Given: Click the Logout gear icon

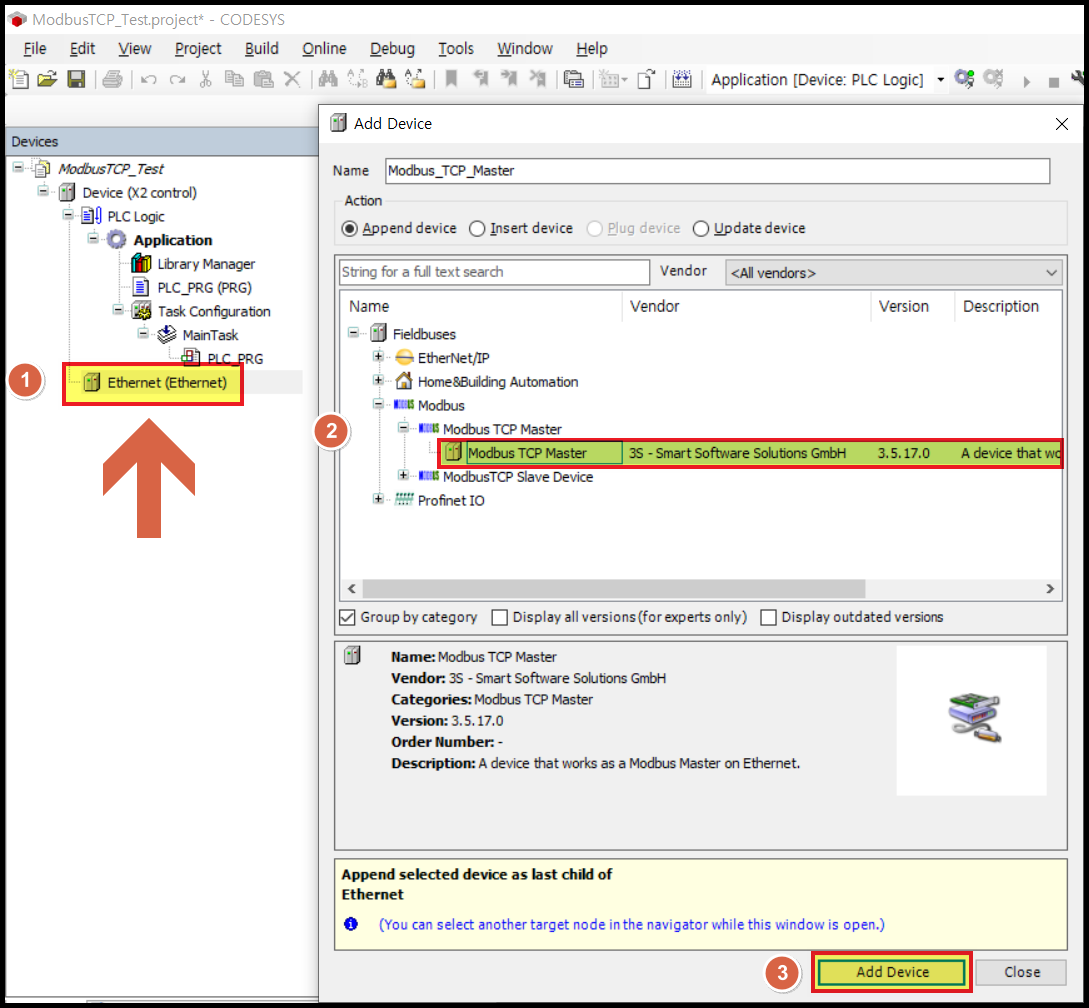Looking at the screenshot, I should tap(993, 80).
